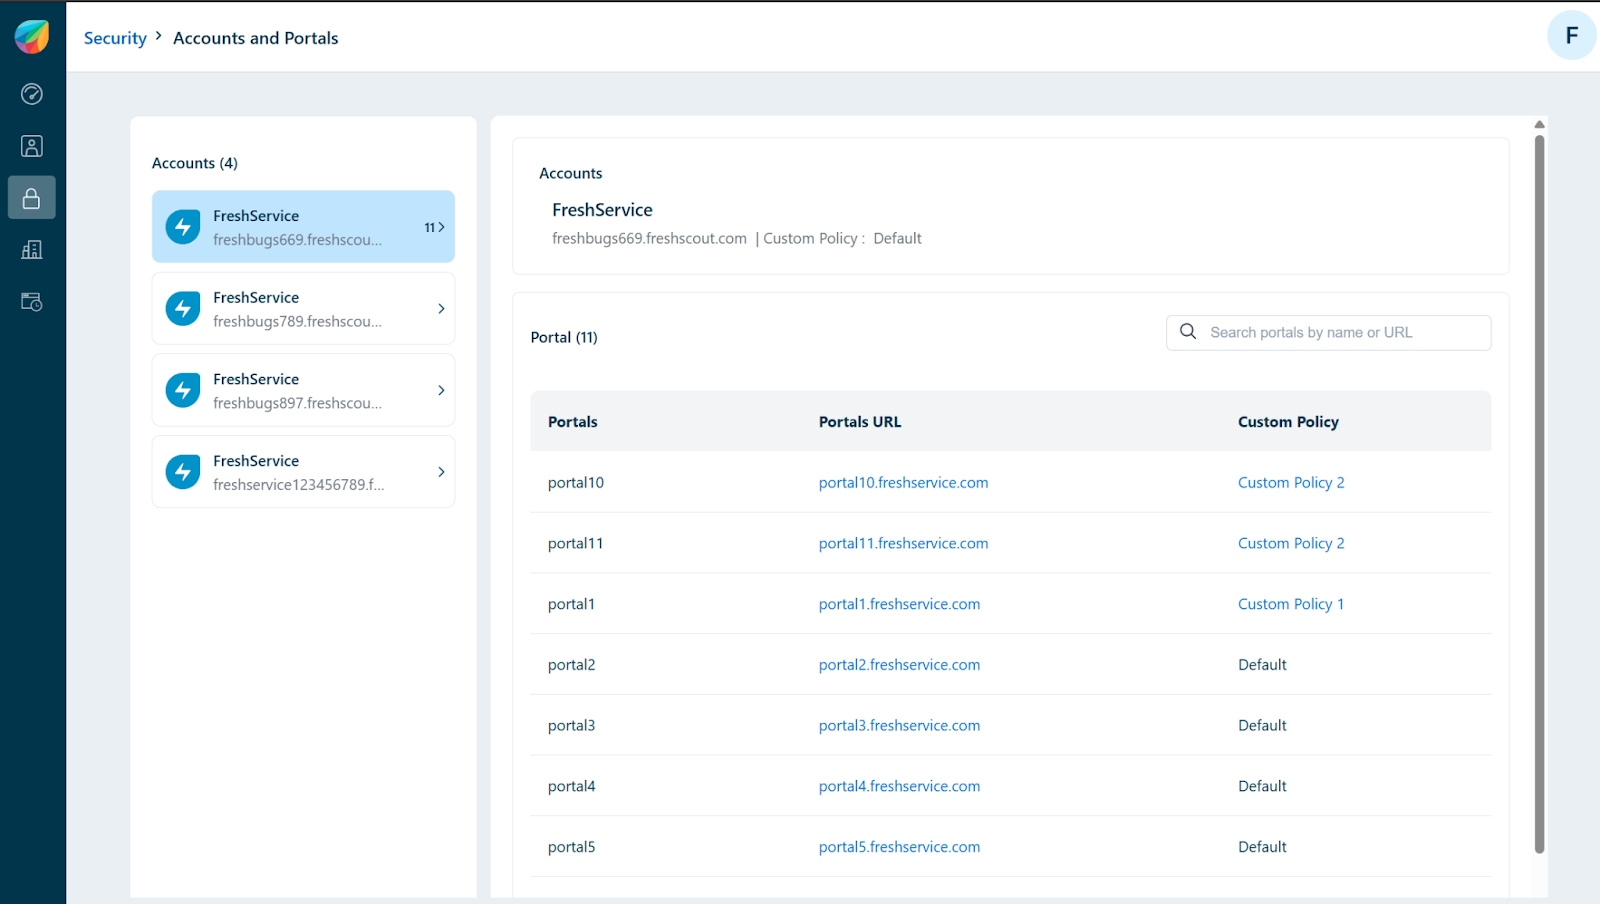The width and height of the screenshot is (1600, 904).
Task: Select the freshservice123456789.f... account name
Action: click(x=298, y=485)
